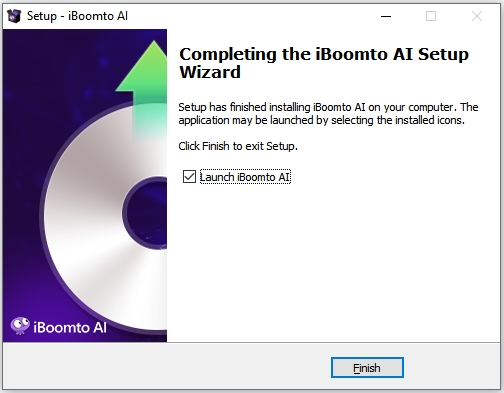The width and height of the screenshot is (504, 393).
Task: Click the 'Click Finish to exit Setup.' text
Action: point(238,146)
